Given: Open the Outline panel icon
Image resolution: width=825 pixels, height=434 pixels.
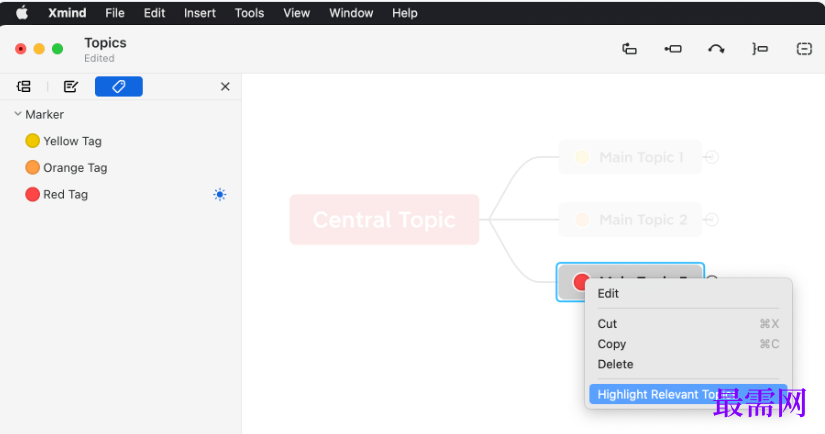Looking at the screenshot, I should click(24, 87).
